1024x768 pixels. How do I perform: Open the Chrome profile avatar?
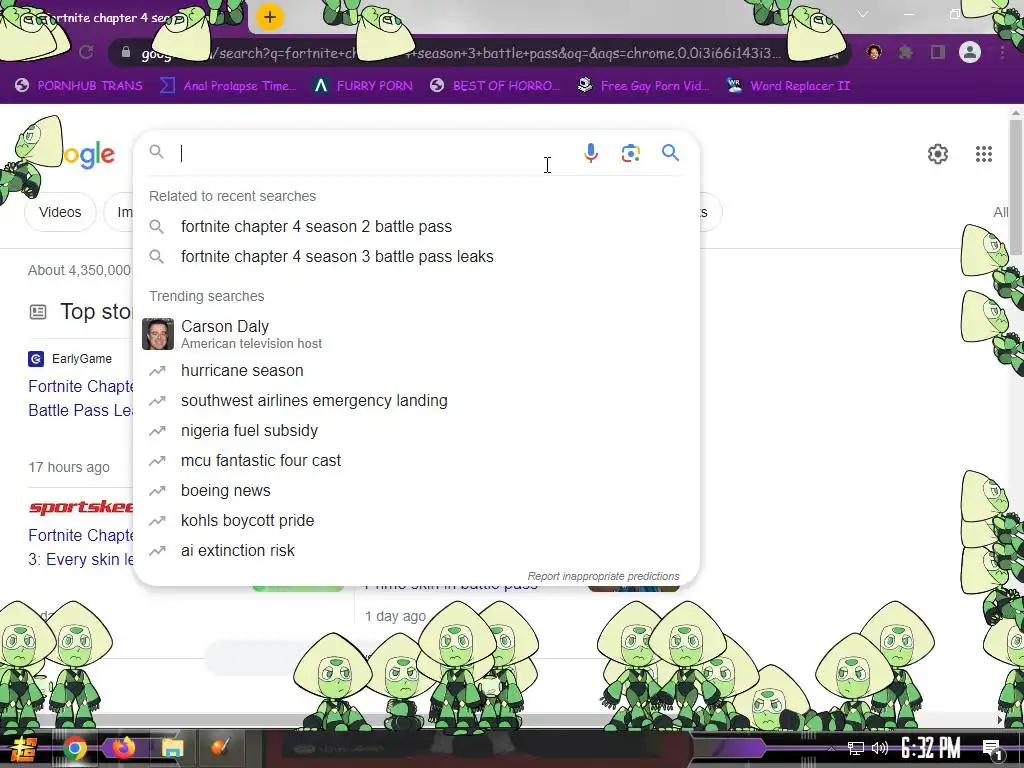[x=970, y=52]
